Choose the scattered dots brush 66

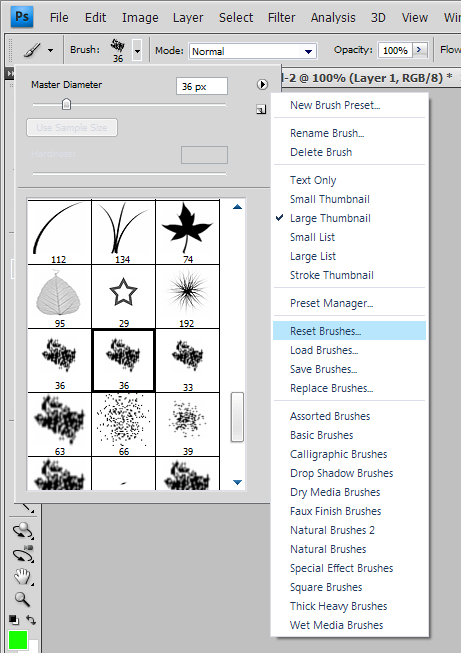tap(123, 424)
